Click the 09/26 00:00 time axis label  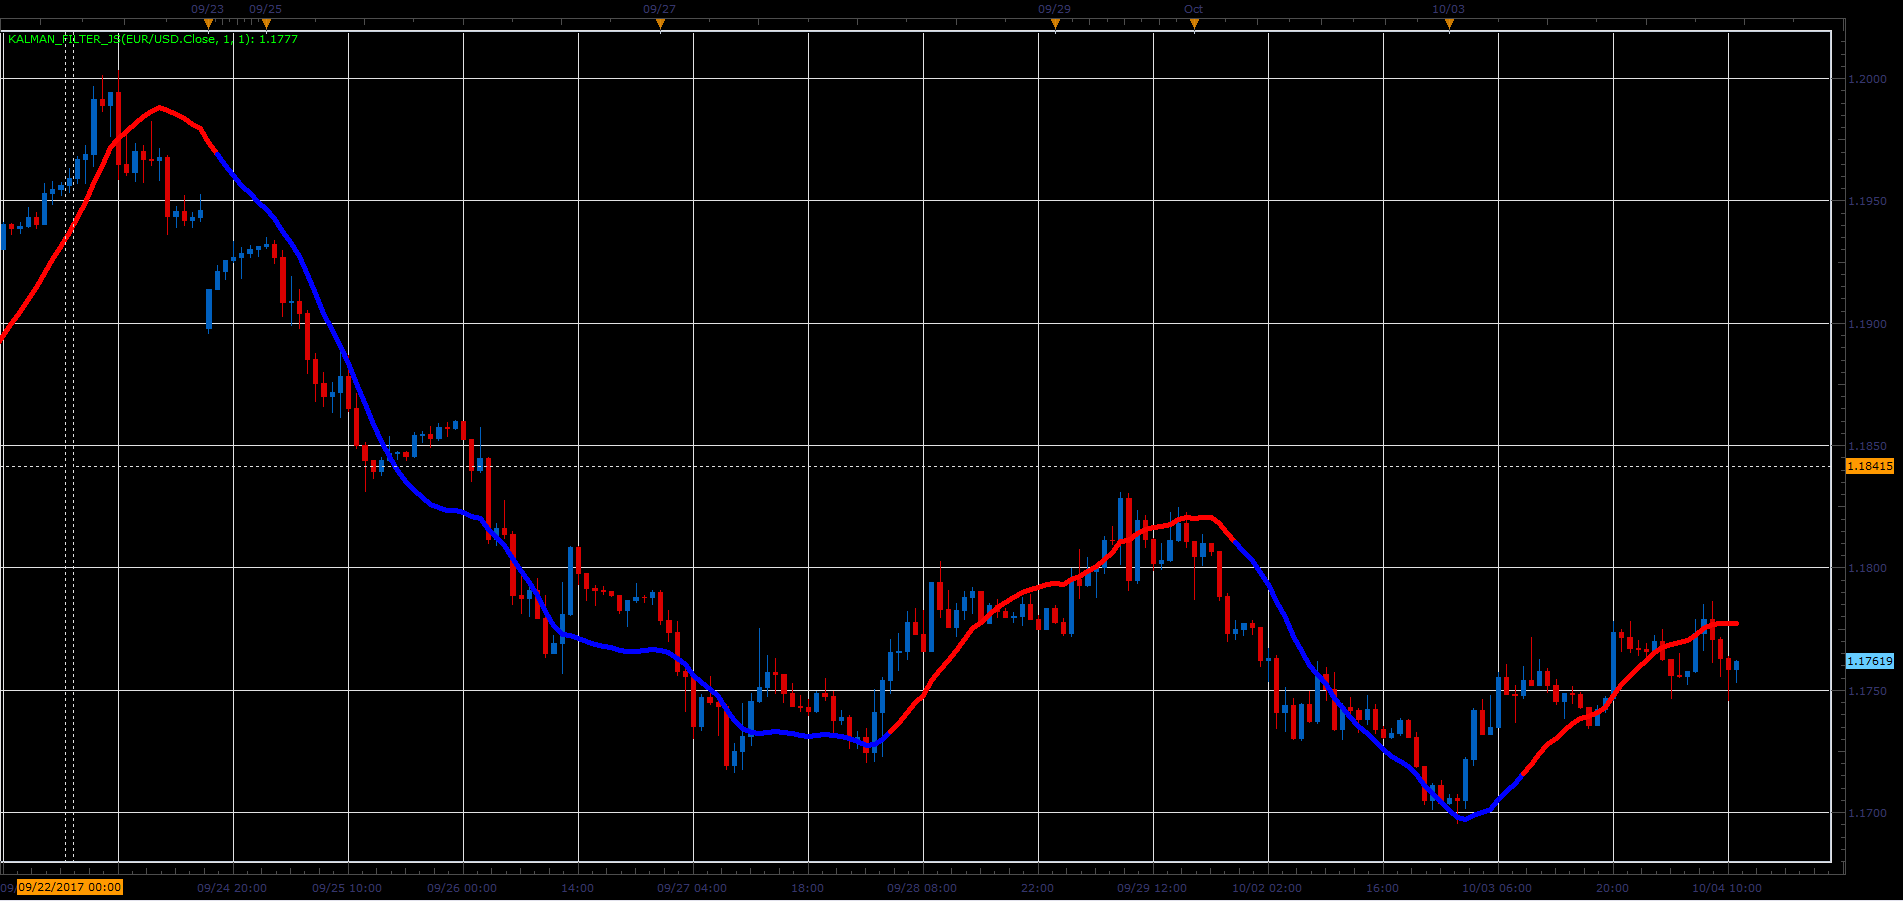[462, 888]
